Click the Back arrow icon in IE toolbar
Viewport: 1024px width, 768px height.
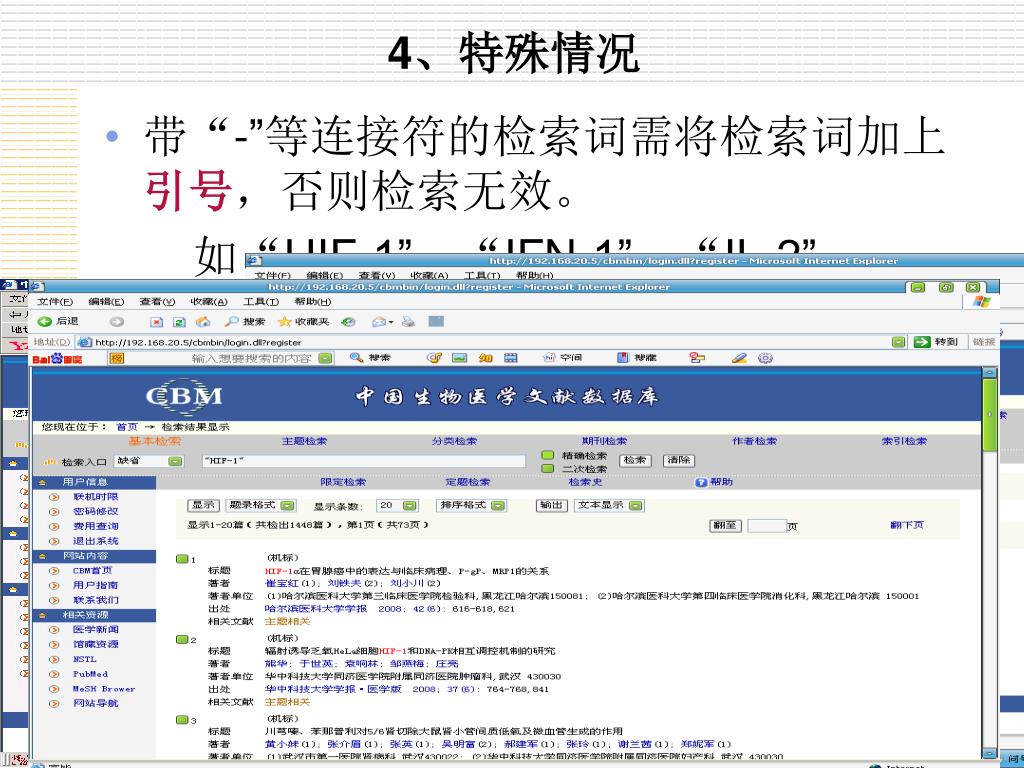click(x=44, y=321)
